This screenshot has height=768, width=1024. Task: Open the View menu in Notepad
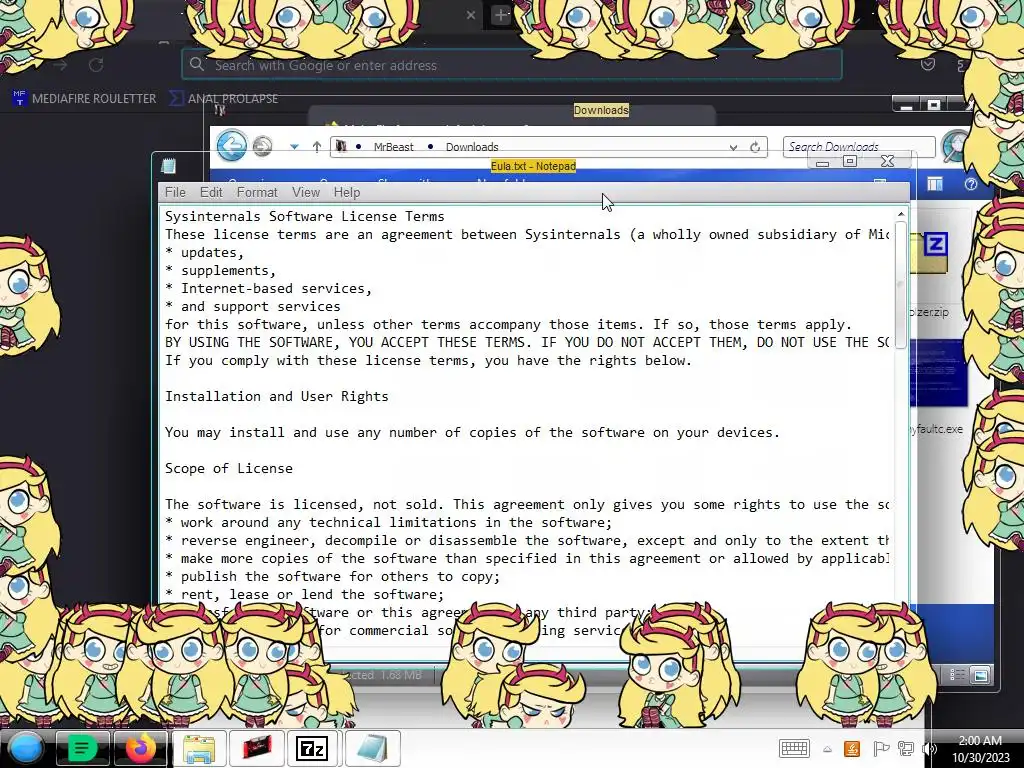306,192
